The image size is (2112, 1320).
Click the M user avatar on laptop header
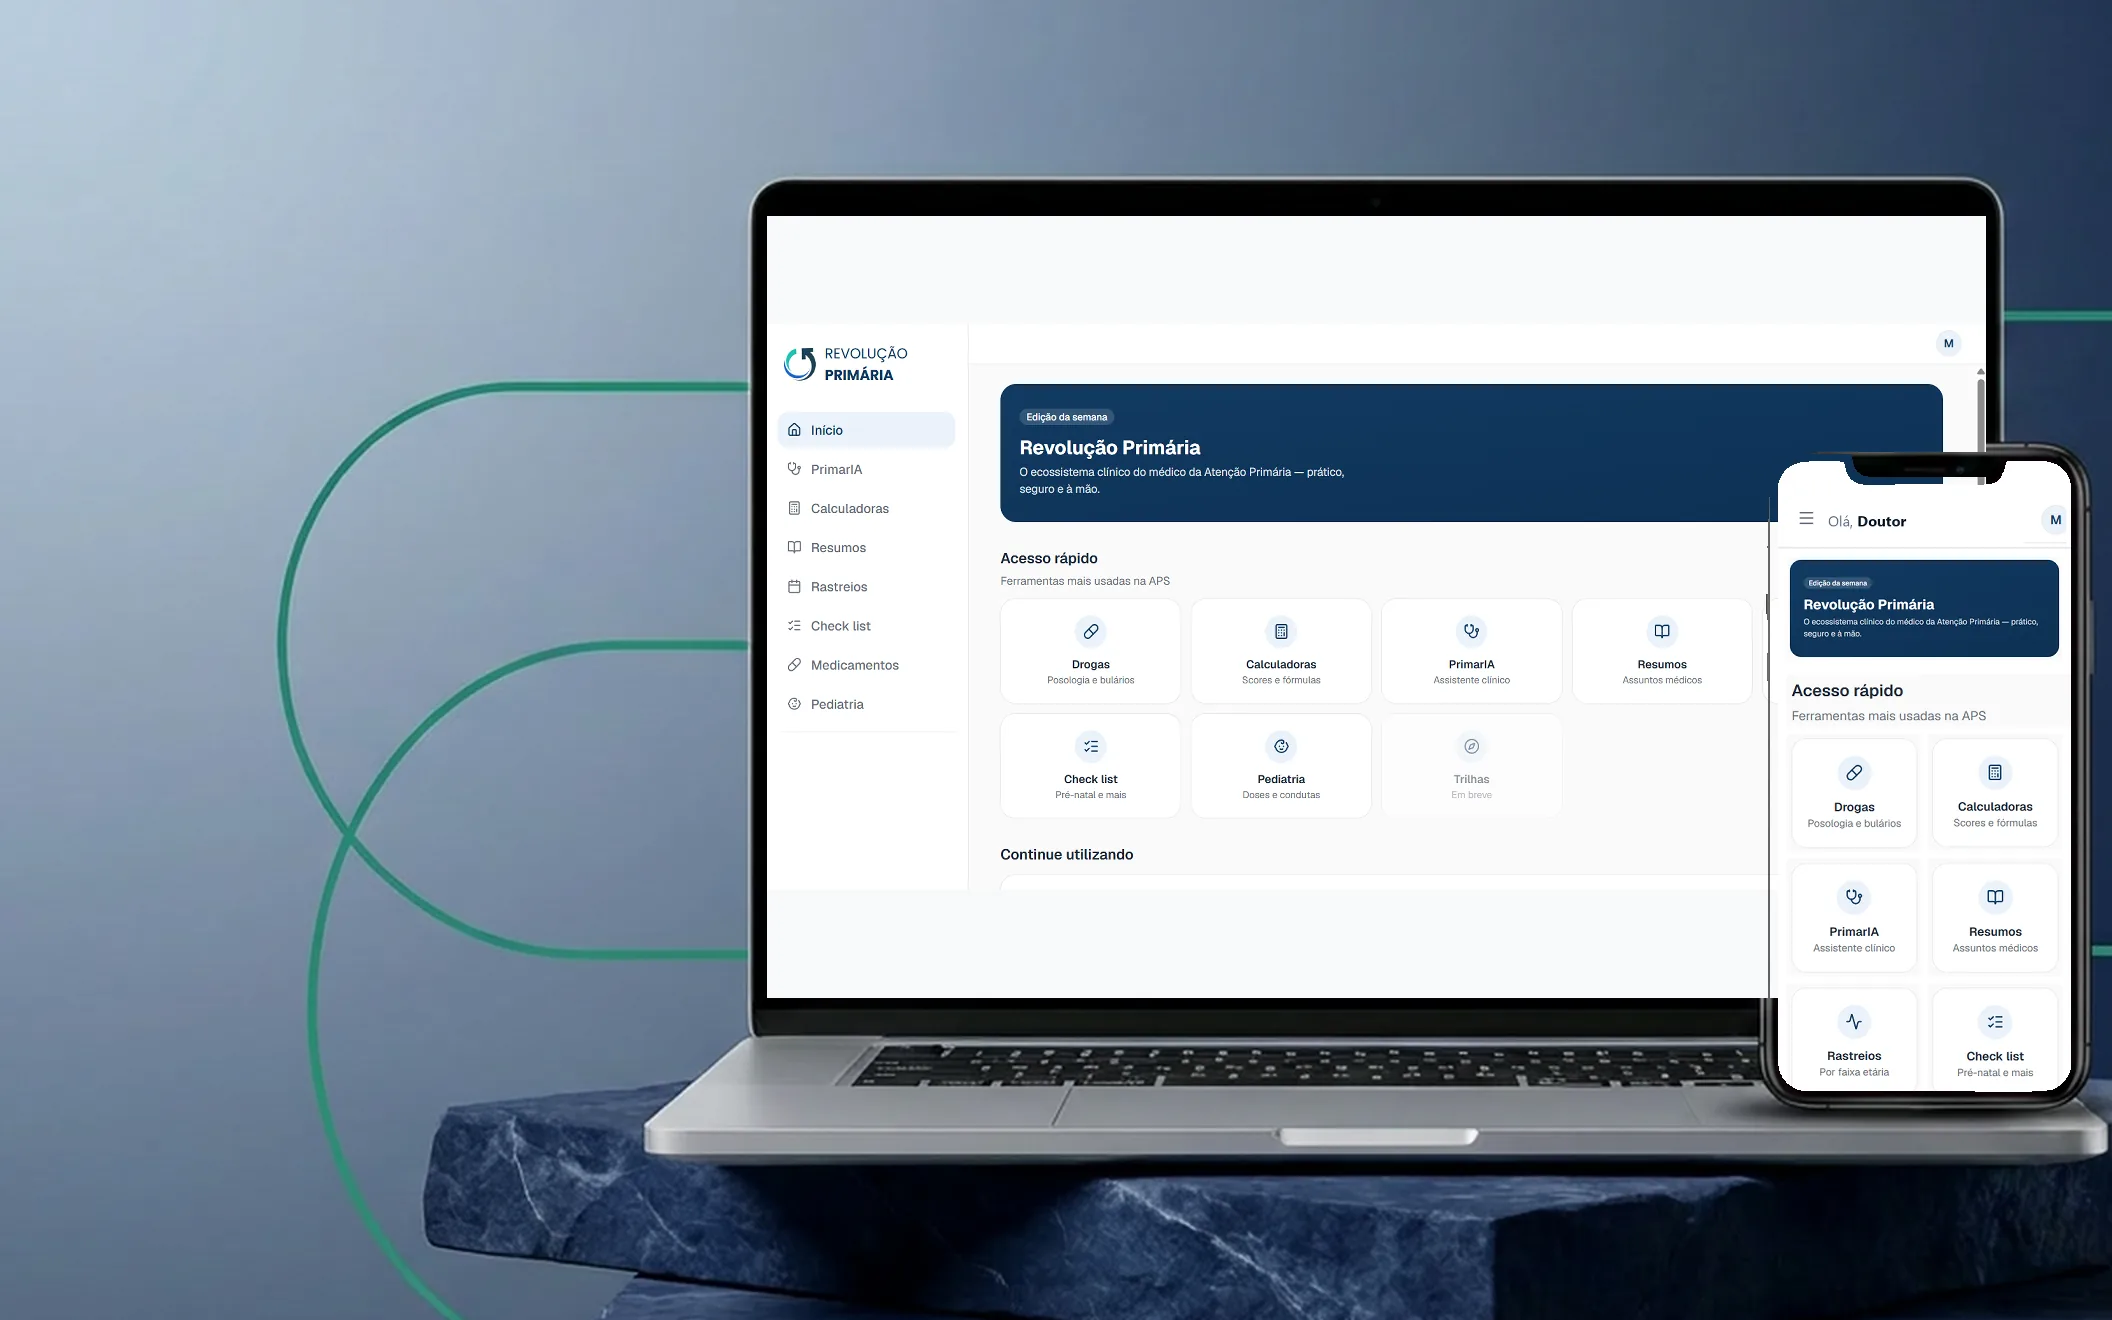[x=1948, y=343]
